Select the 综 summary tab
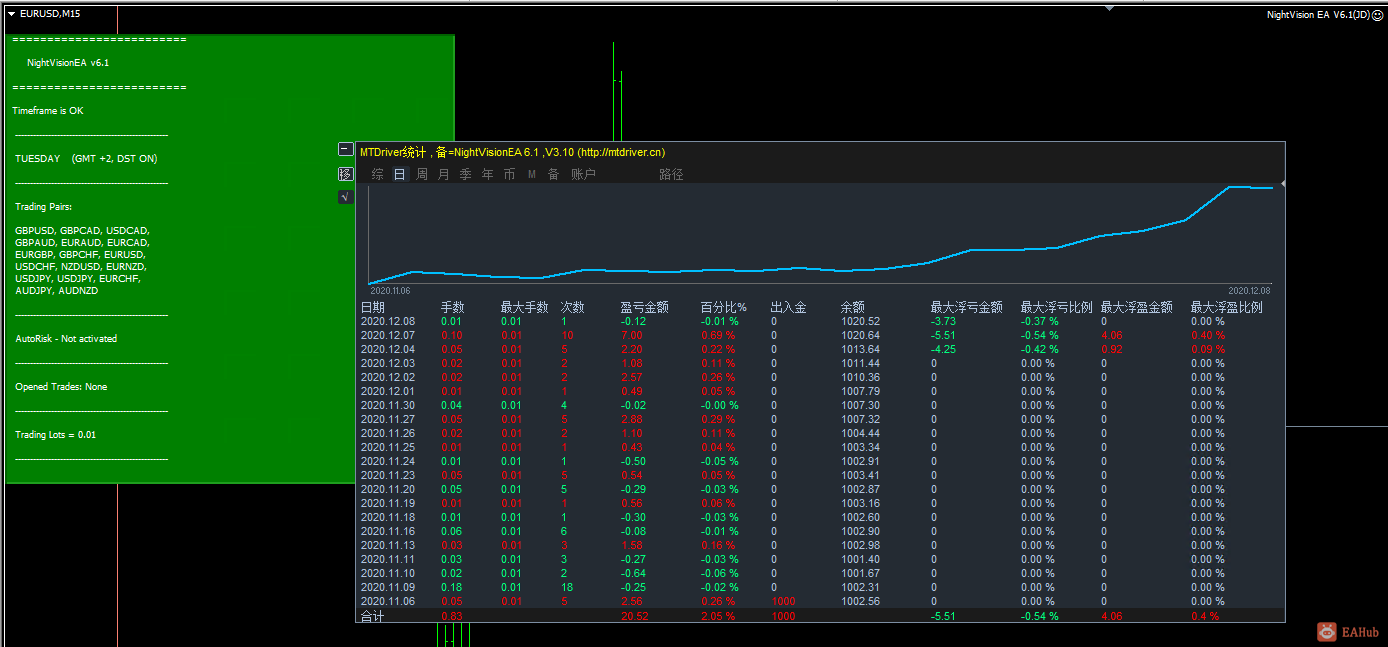This screenshot has height=647, width=1388. (377, 175)
